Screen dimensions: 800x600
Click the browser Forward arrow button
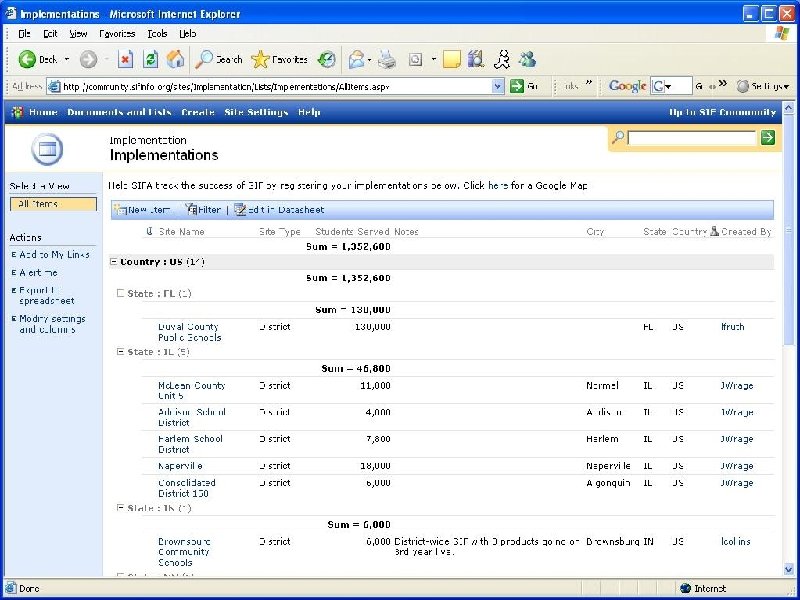pyautogui.click(x=88, y=60)
